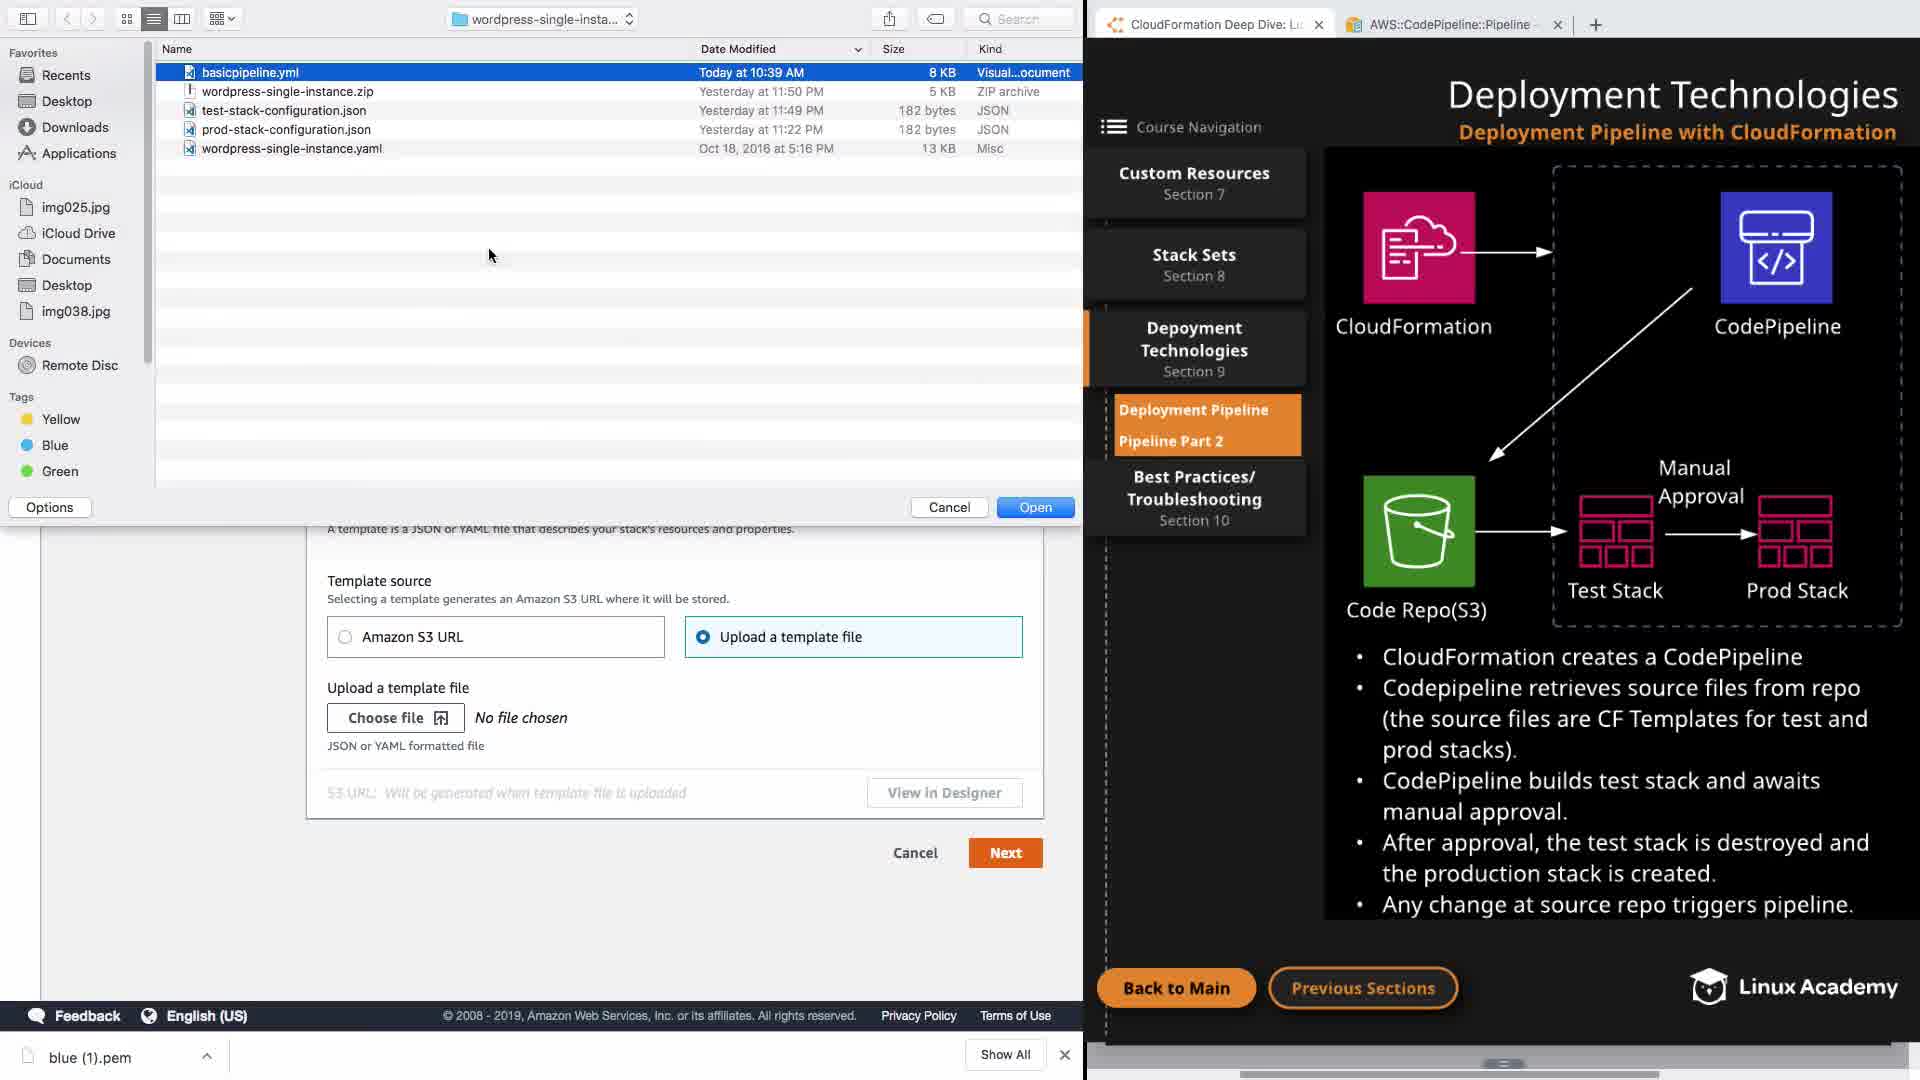Toggle the file dialog sidebar icon
Viewport: 1920px width, 1080px height.
click(28, 18)
